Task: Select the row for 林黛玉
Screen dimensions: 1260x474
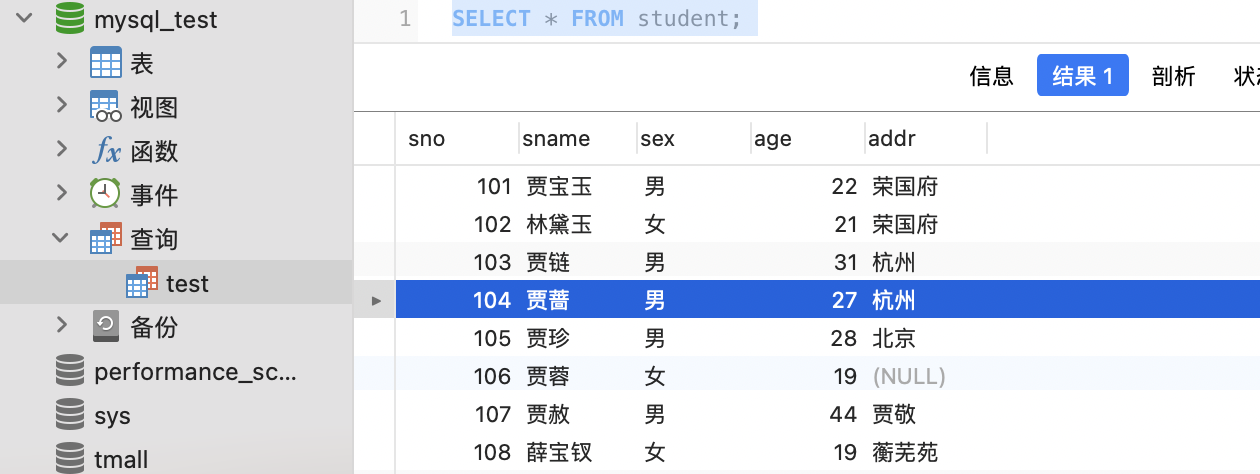Action: (x=559, y=224)
